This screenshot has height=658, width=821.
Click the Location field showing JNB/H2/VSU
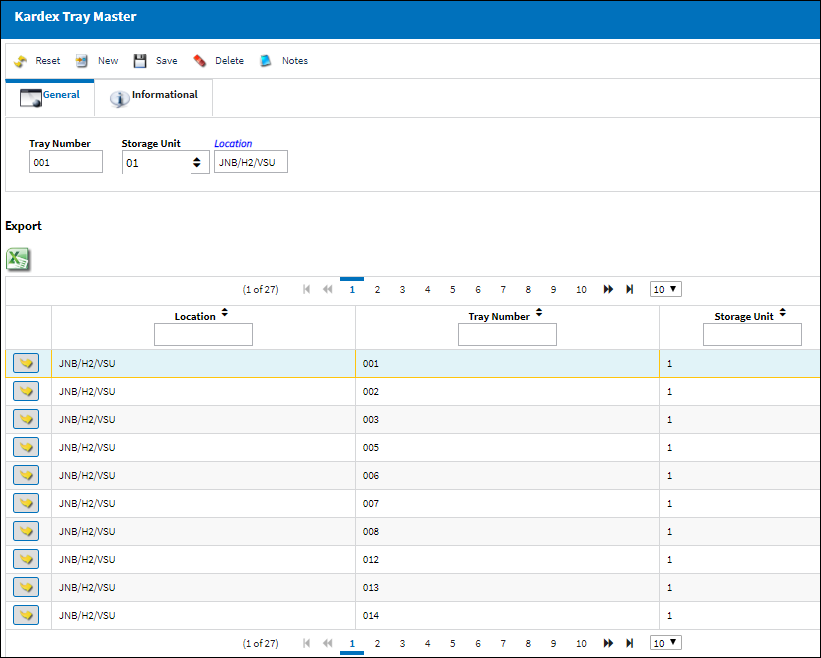tap(251, 162)
